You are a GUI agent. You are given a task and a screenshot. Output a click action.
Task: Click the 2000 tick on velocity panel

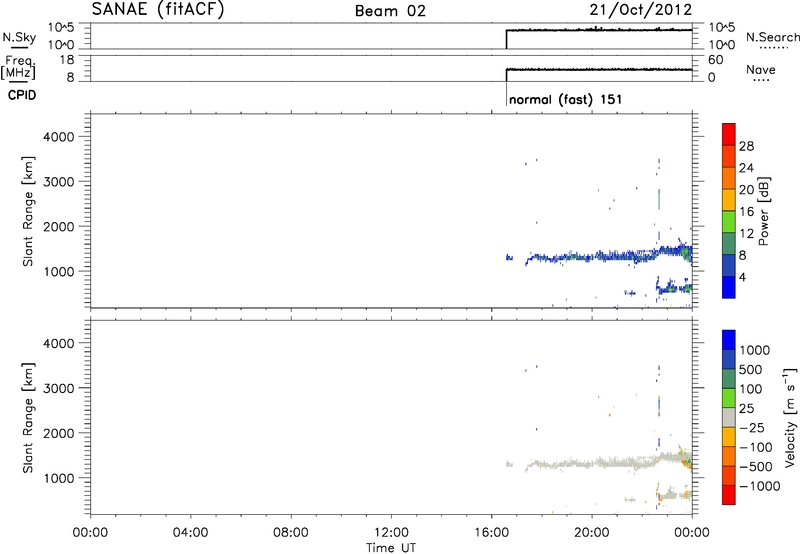58,433
